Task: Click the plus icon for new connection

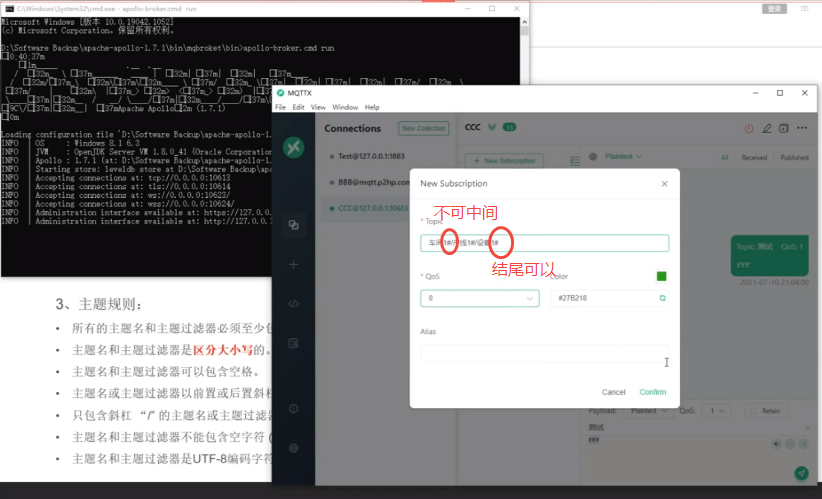Action: (294, 264)
